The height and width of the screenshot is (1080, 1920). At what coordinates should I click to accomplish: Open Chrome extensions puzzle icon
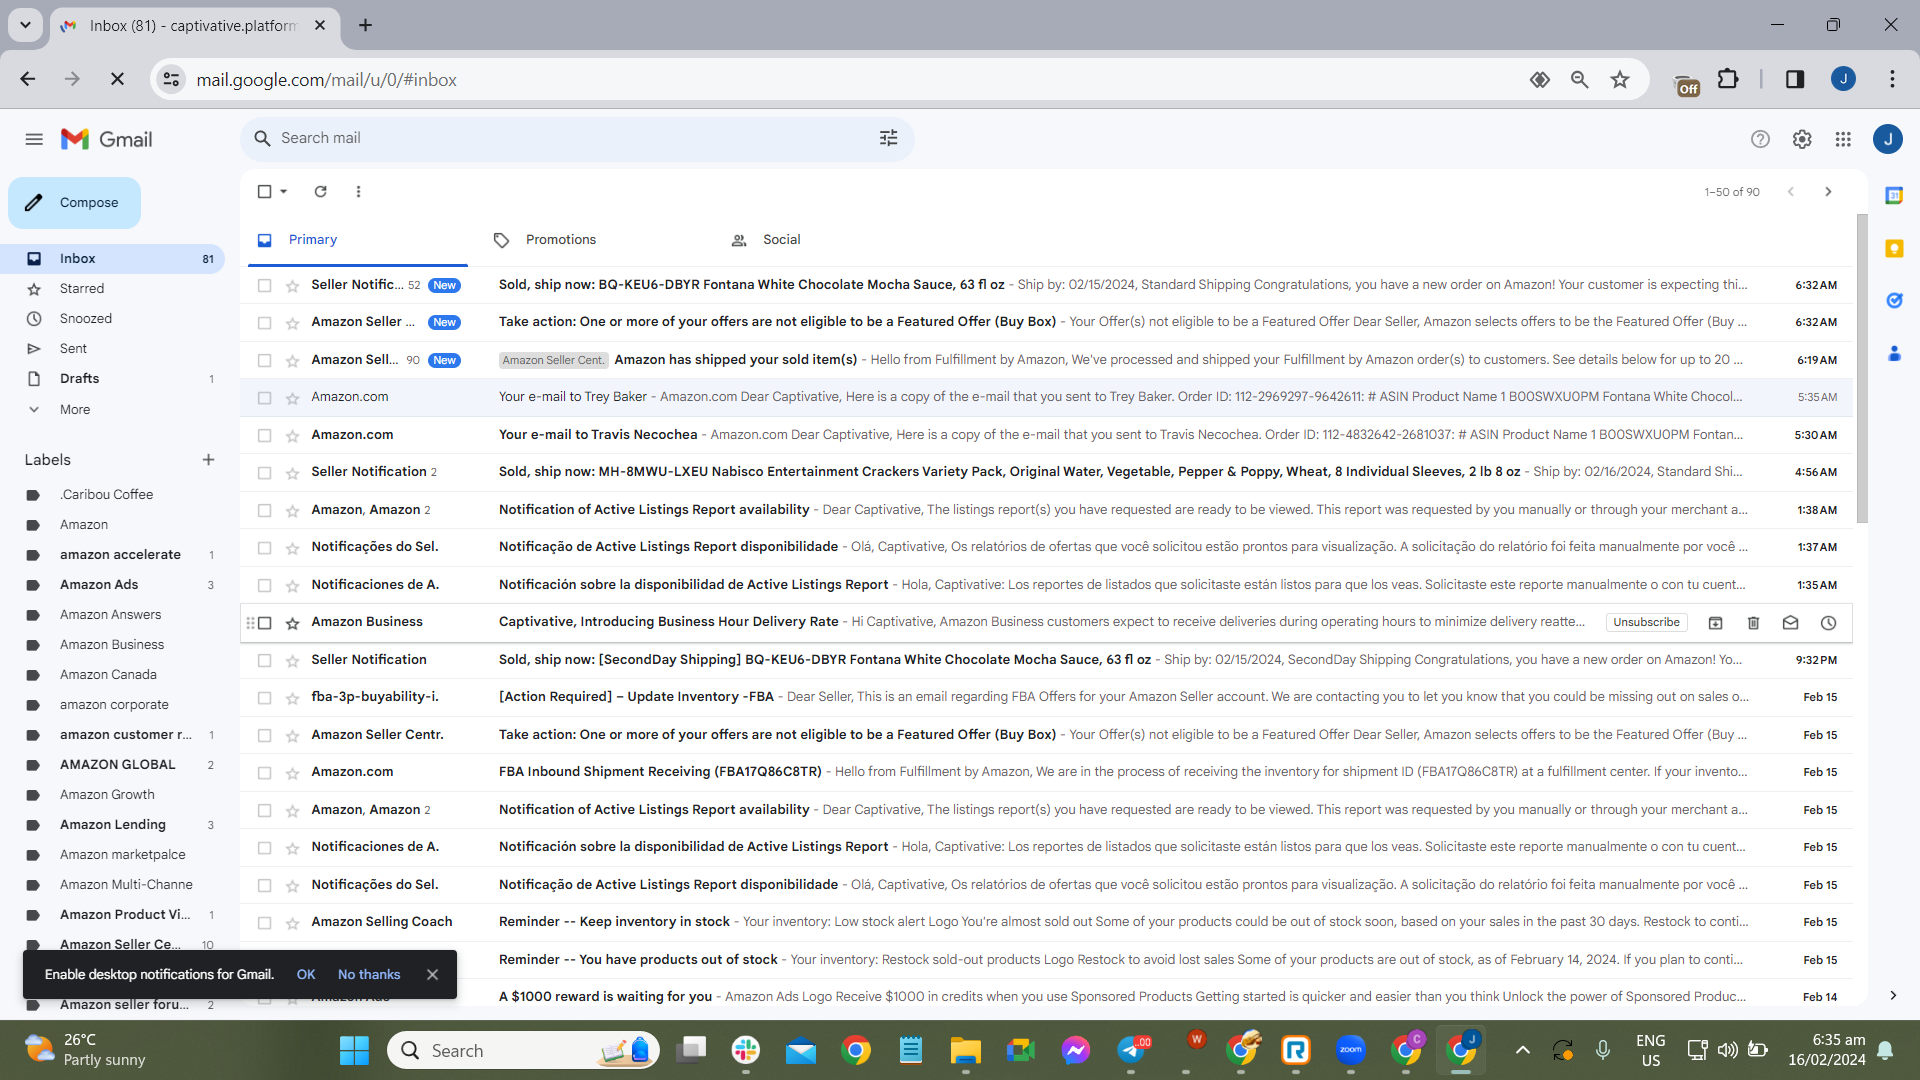coord(1728,79)
